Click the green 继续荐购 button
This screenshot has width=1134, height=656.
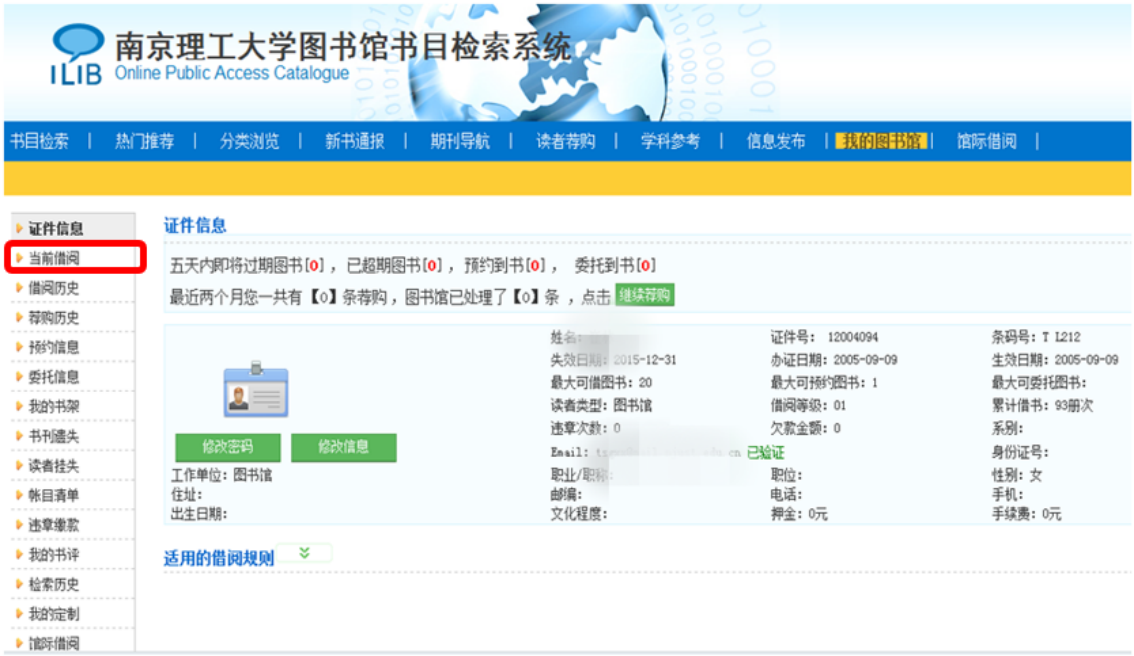tap(644, 295)
